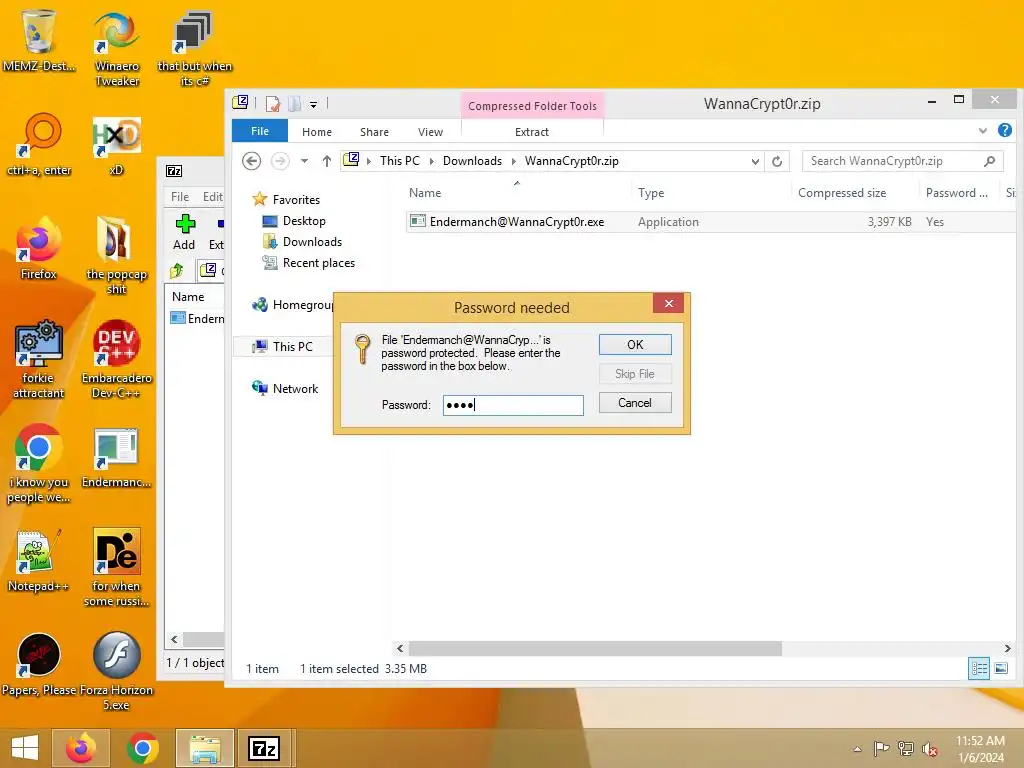Click the Explorer horizontal scrollbar thumb
Image resolution: width=1024 pixels, height=768 pixels.
coord(595,648)
